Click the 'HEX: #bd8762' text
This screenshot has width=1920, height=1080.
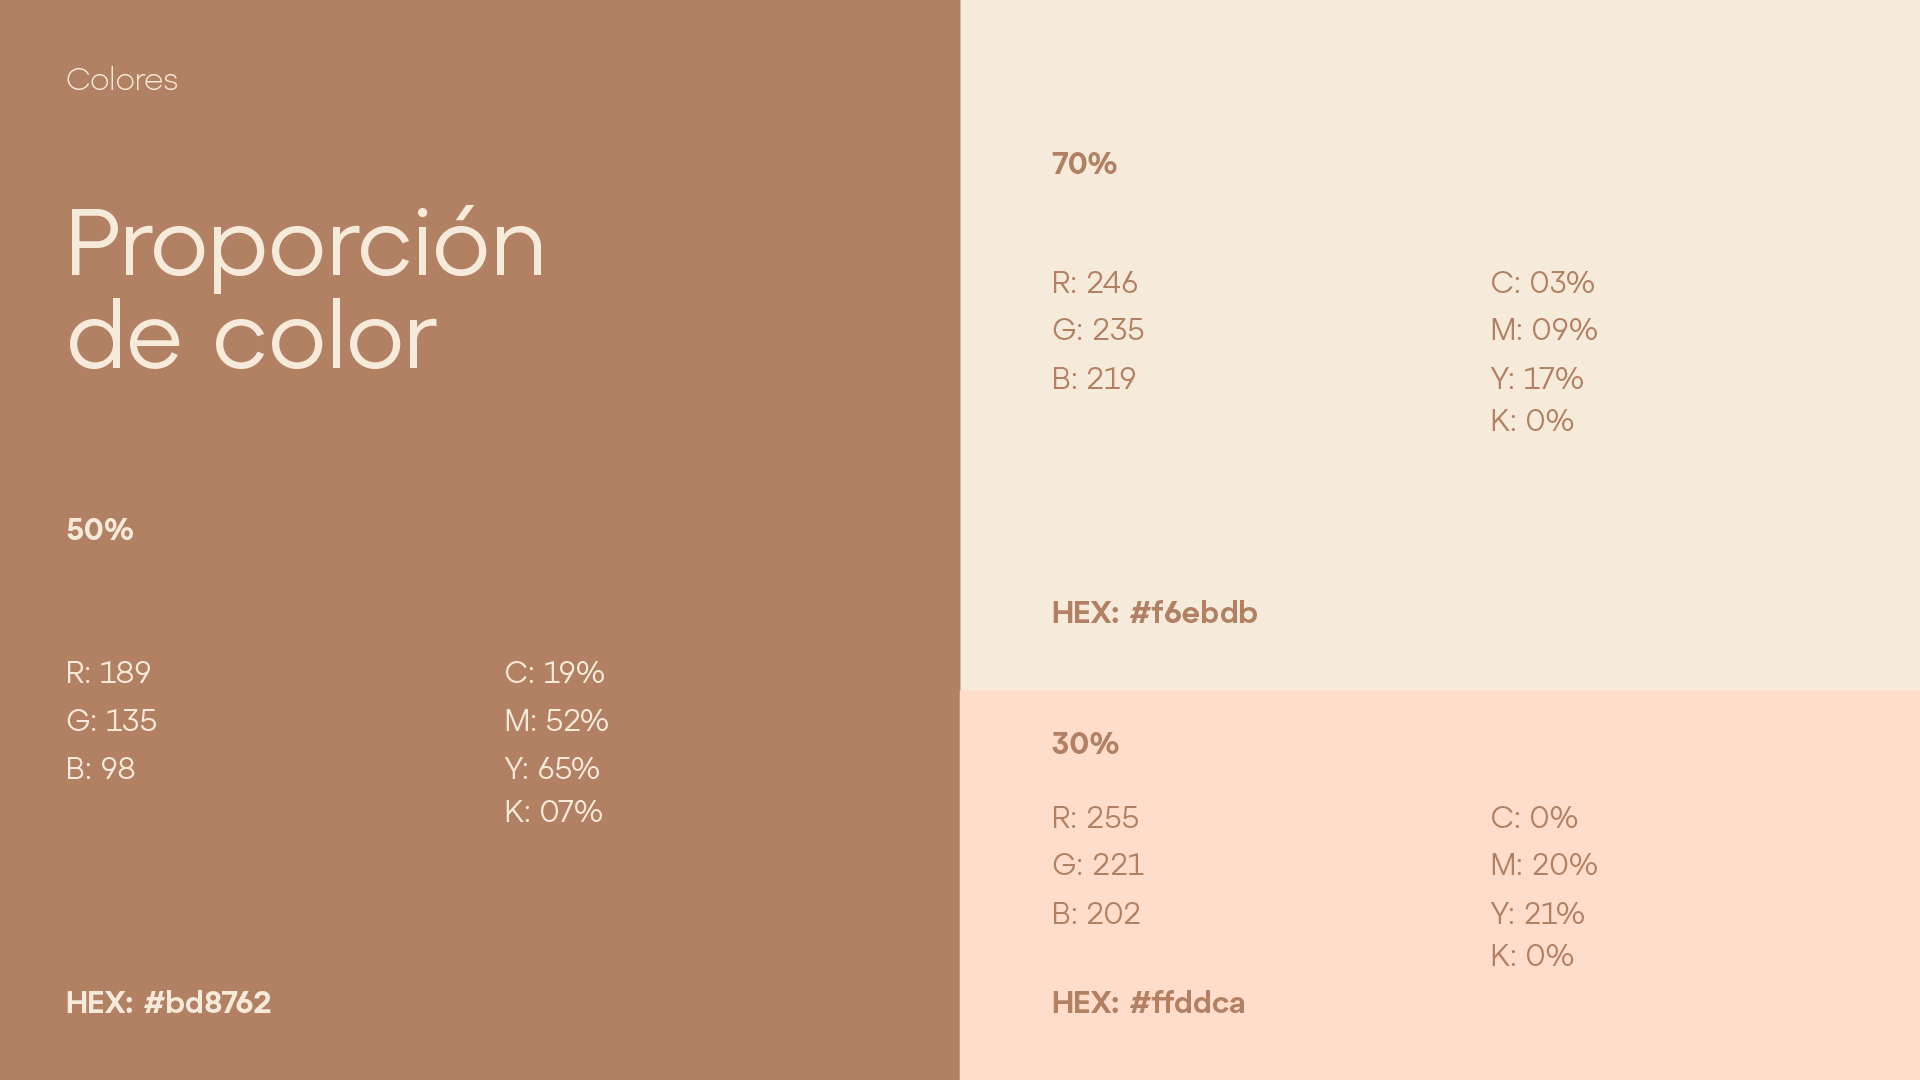click(168, 1003)
